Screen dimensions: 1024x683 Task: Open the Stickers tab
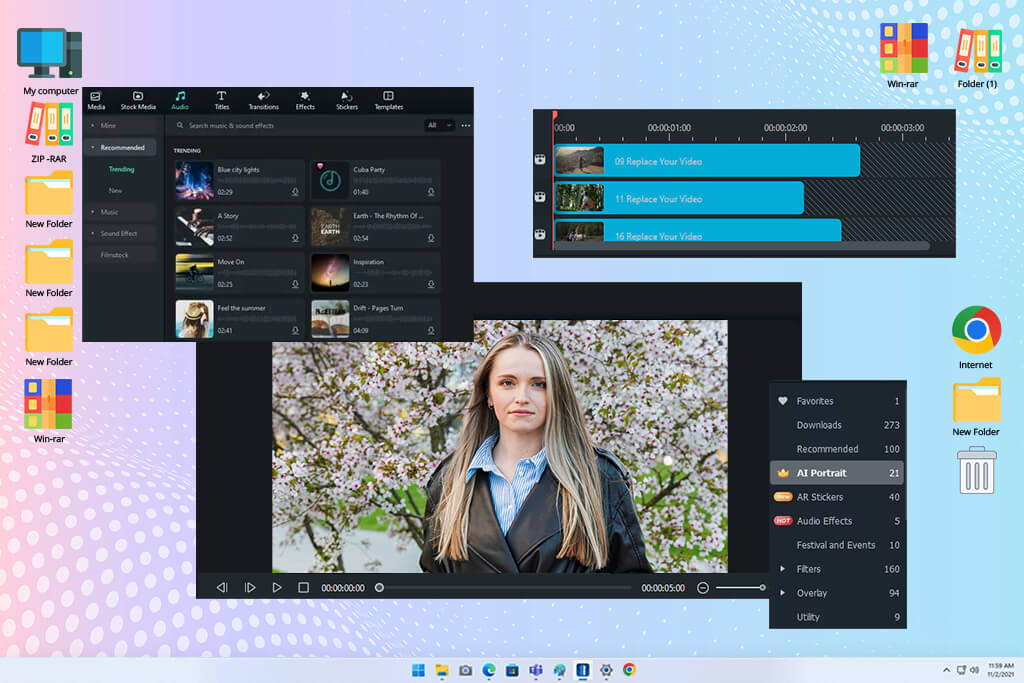pyautogui.click(x=347, y=101)
